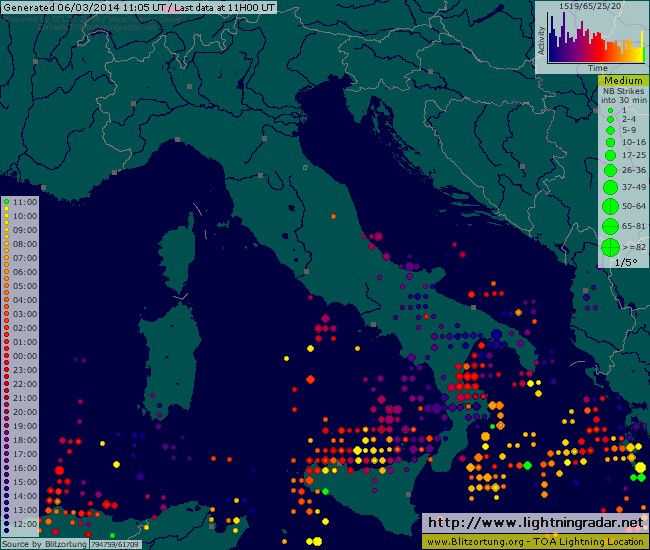Click the '10:00' time legend label
Viewport: 650px width, 550px height.
[x=25, y=216]
